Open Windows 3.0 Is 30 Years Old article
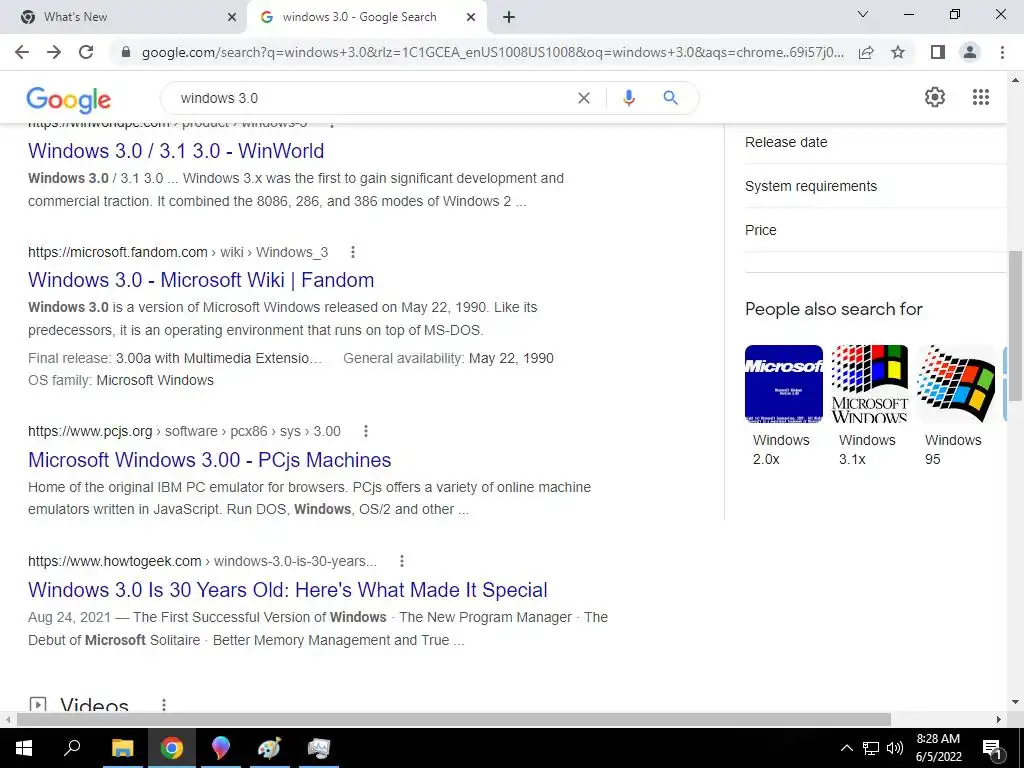Viewport: 1024px width, 768px height. [288, 590]
